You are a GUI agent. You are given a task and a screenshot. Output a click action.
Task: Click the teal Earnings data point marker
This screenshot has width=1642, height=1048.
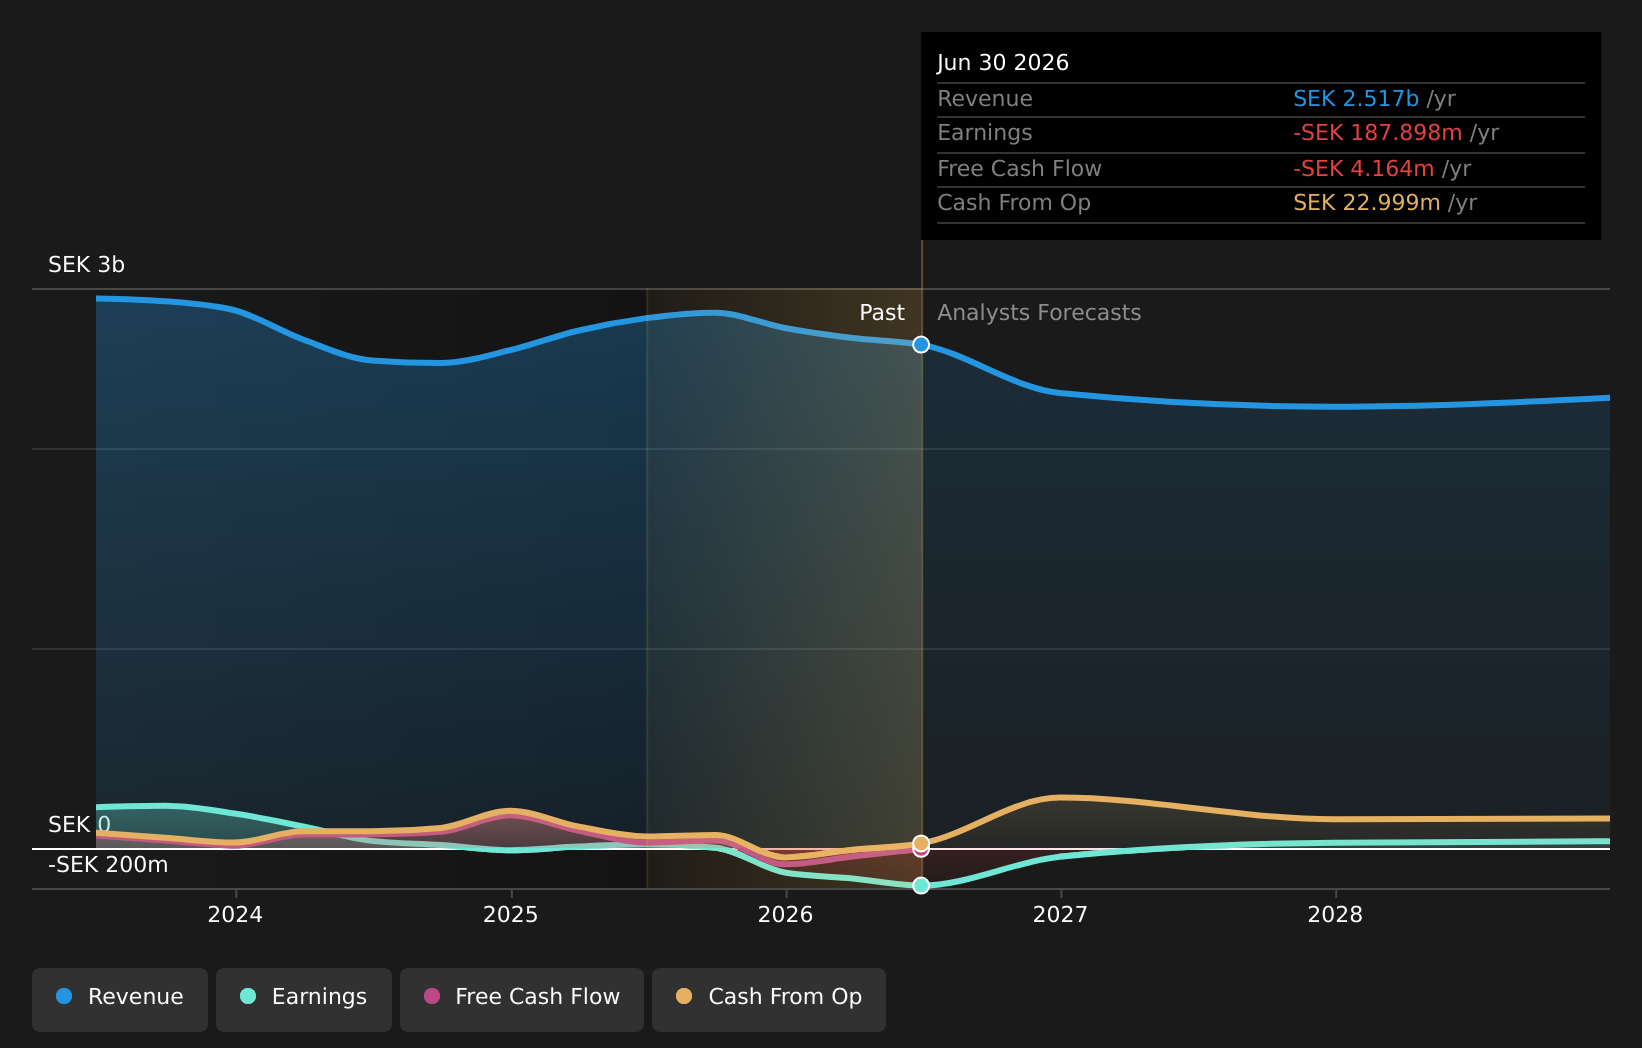click(921, 885)
